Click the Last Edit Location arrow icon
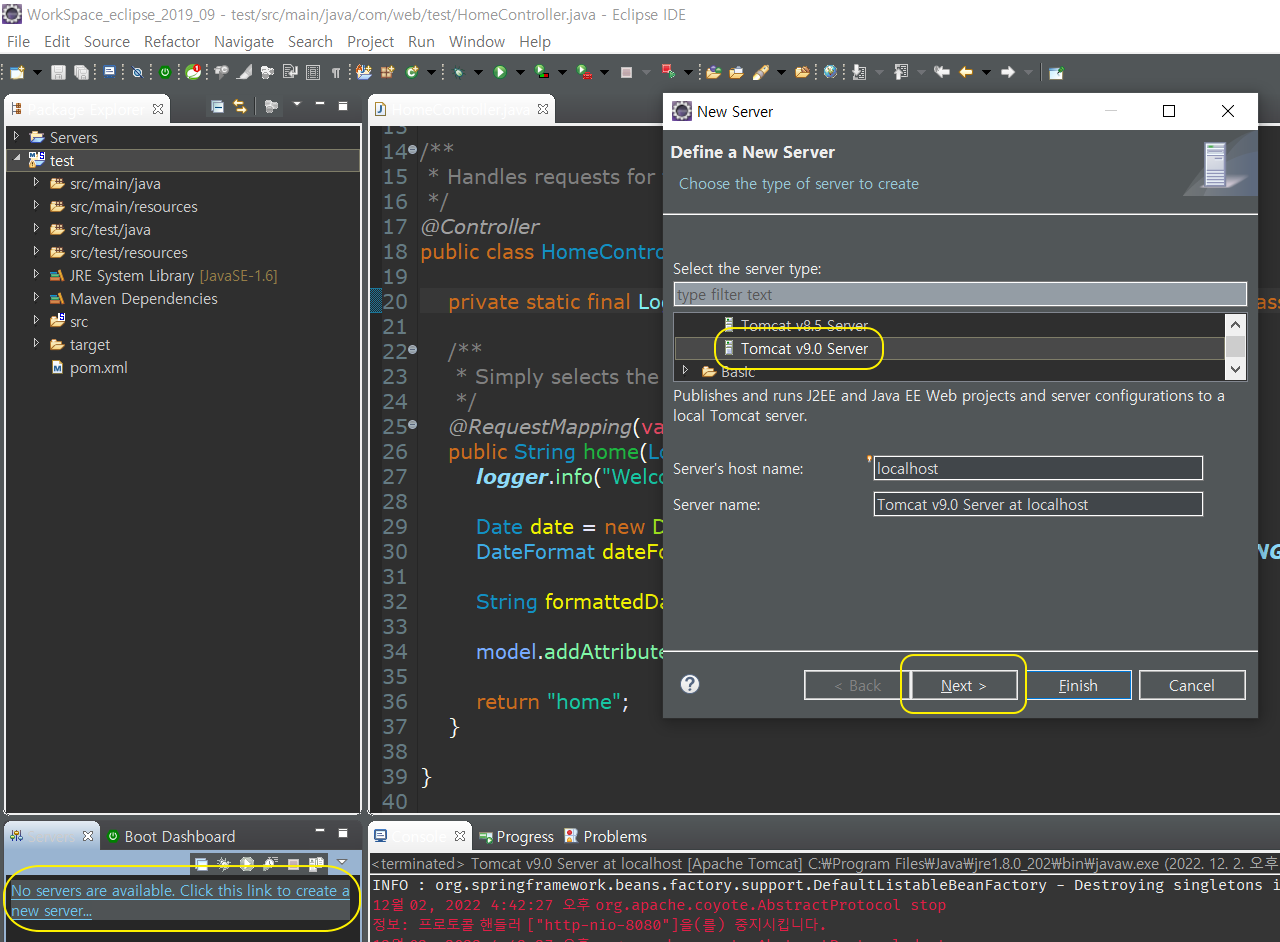Viewport: 1280px width, 942px height. coord(942,72)
